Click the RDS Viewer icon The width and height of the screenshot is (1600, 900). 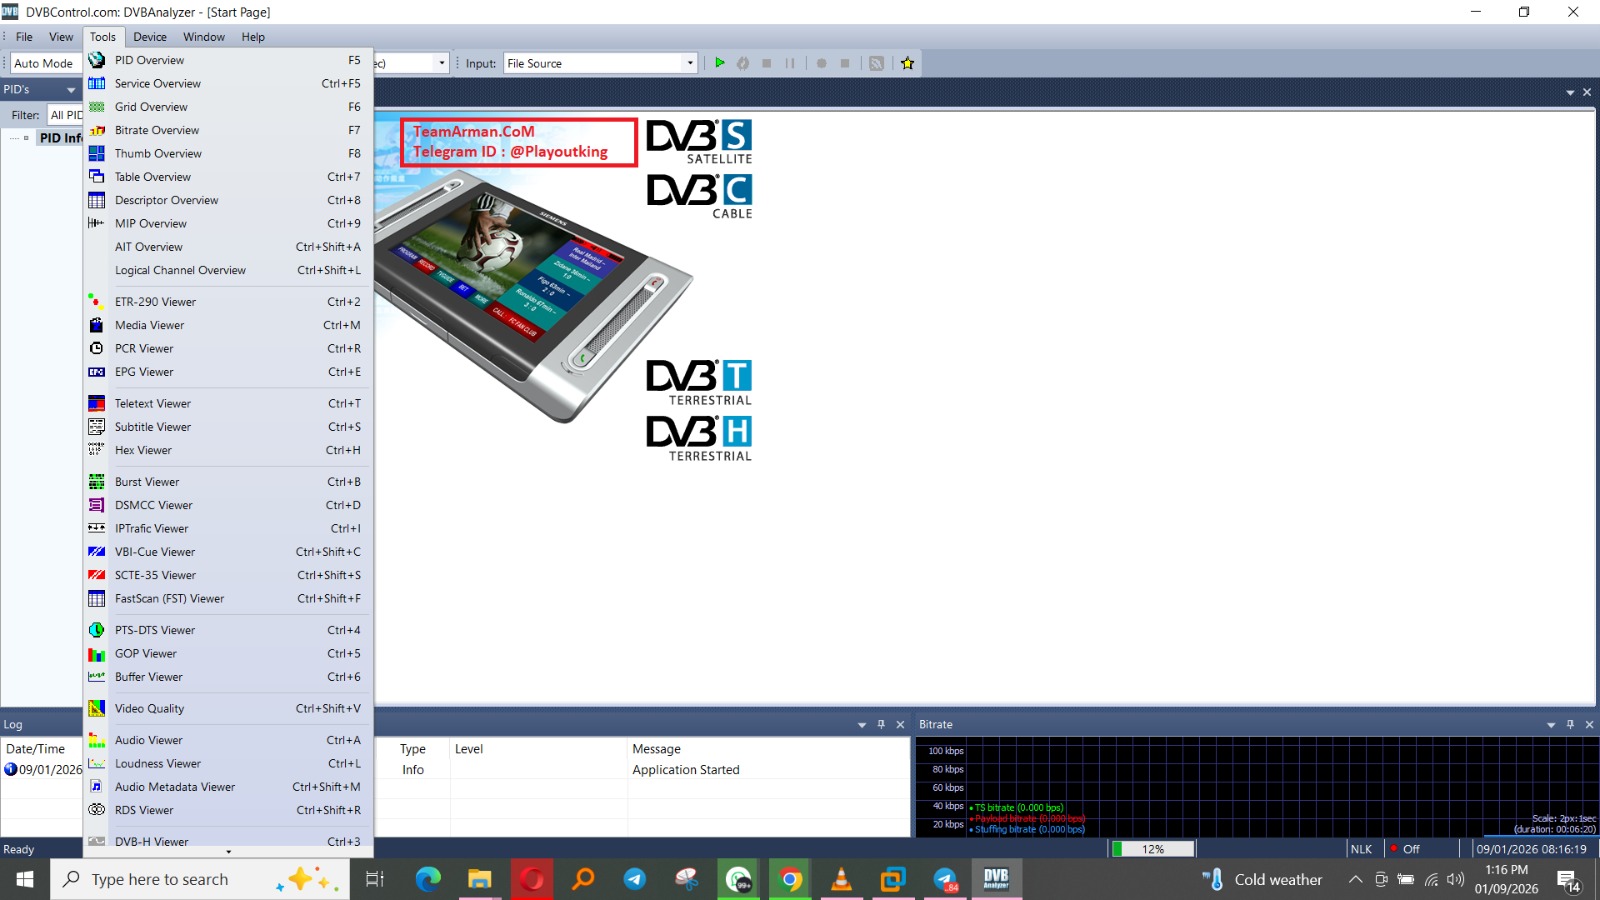click(97, 810)
